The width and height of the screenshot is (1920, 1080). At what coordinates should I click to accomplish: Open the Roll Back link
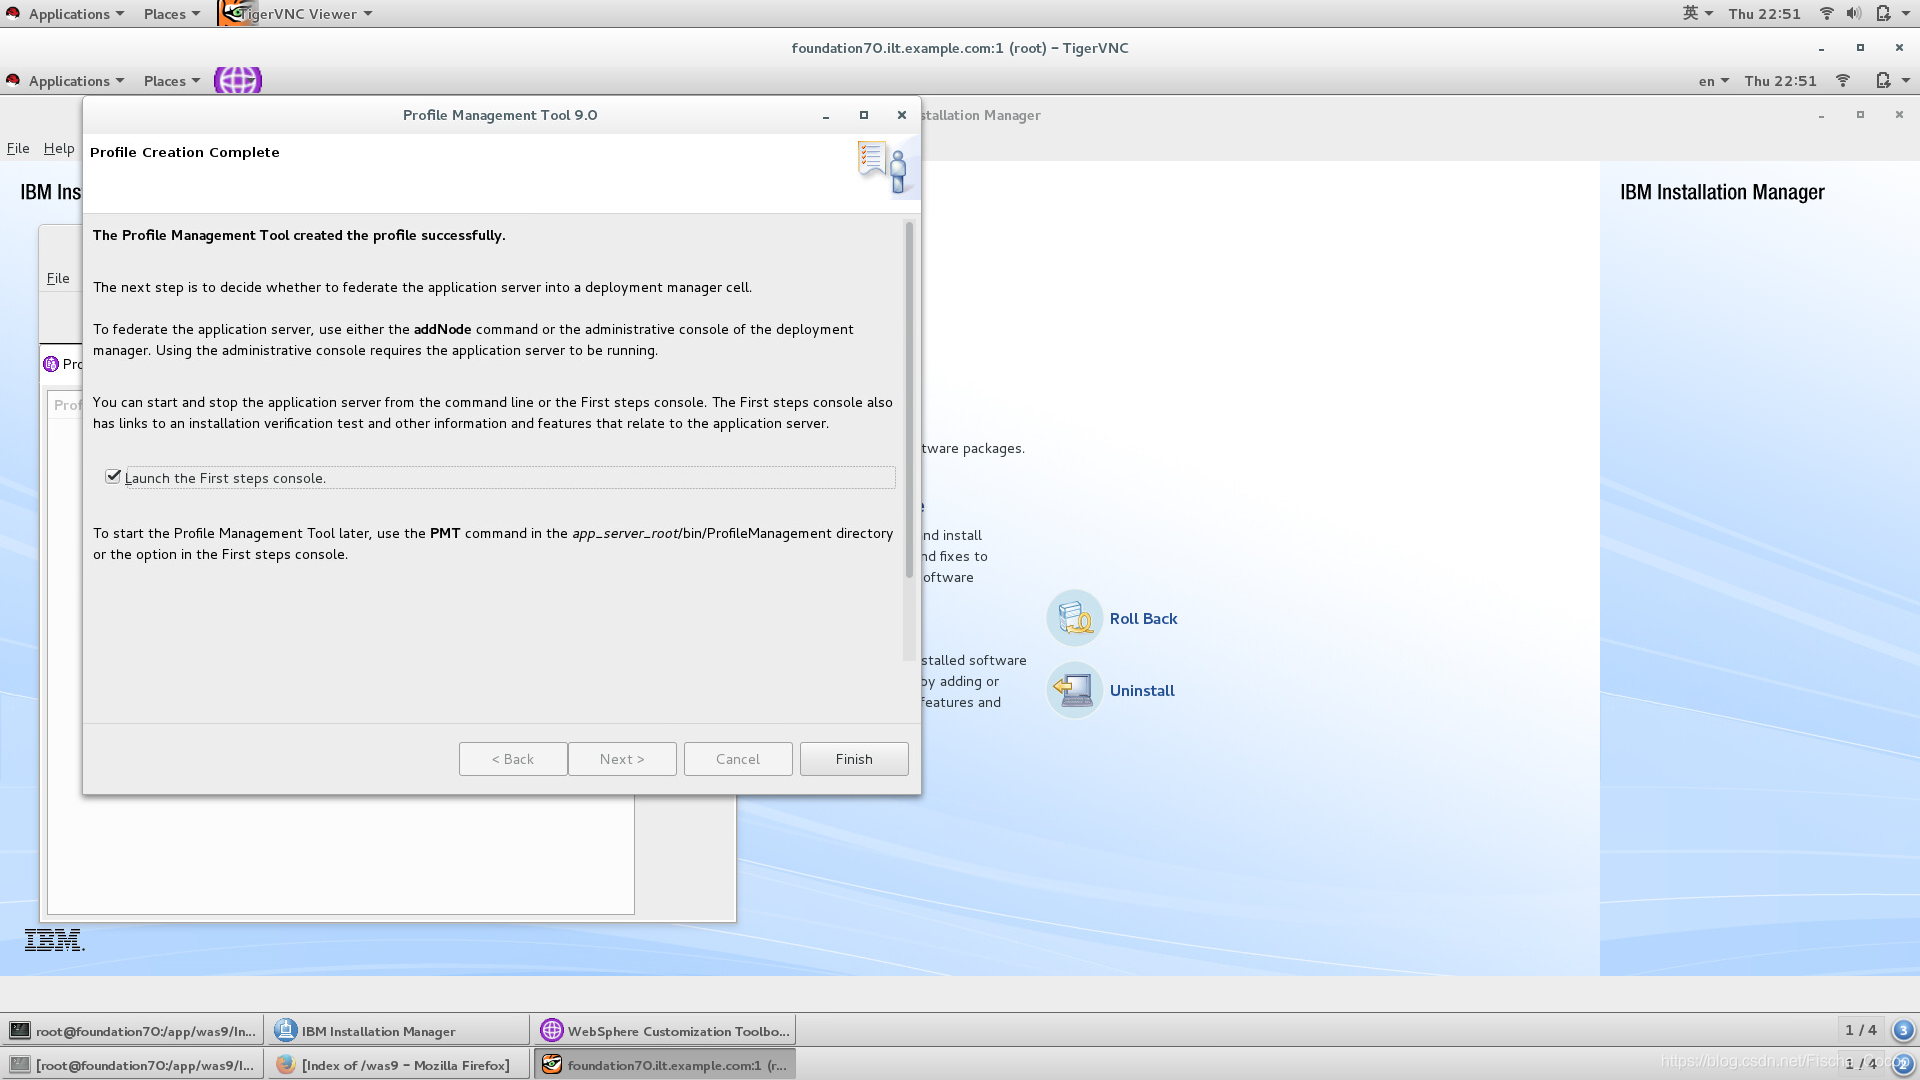click(x=1143, y=619)
